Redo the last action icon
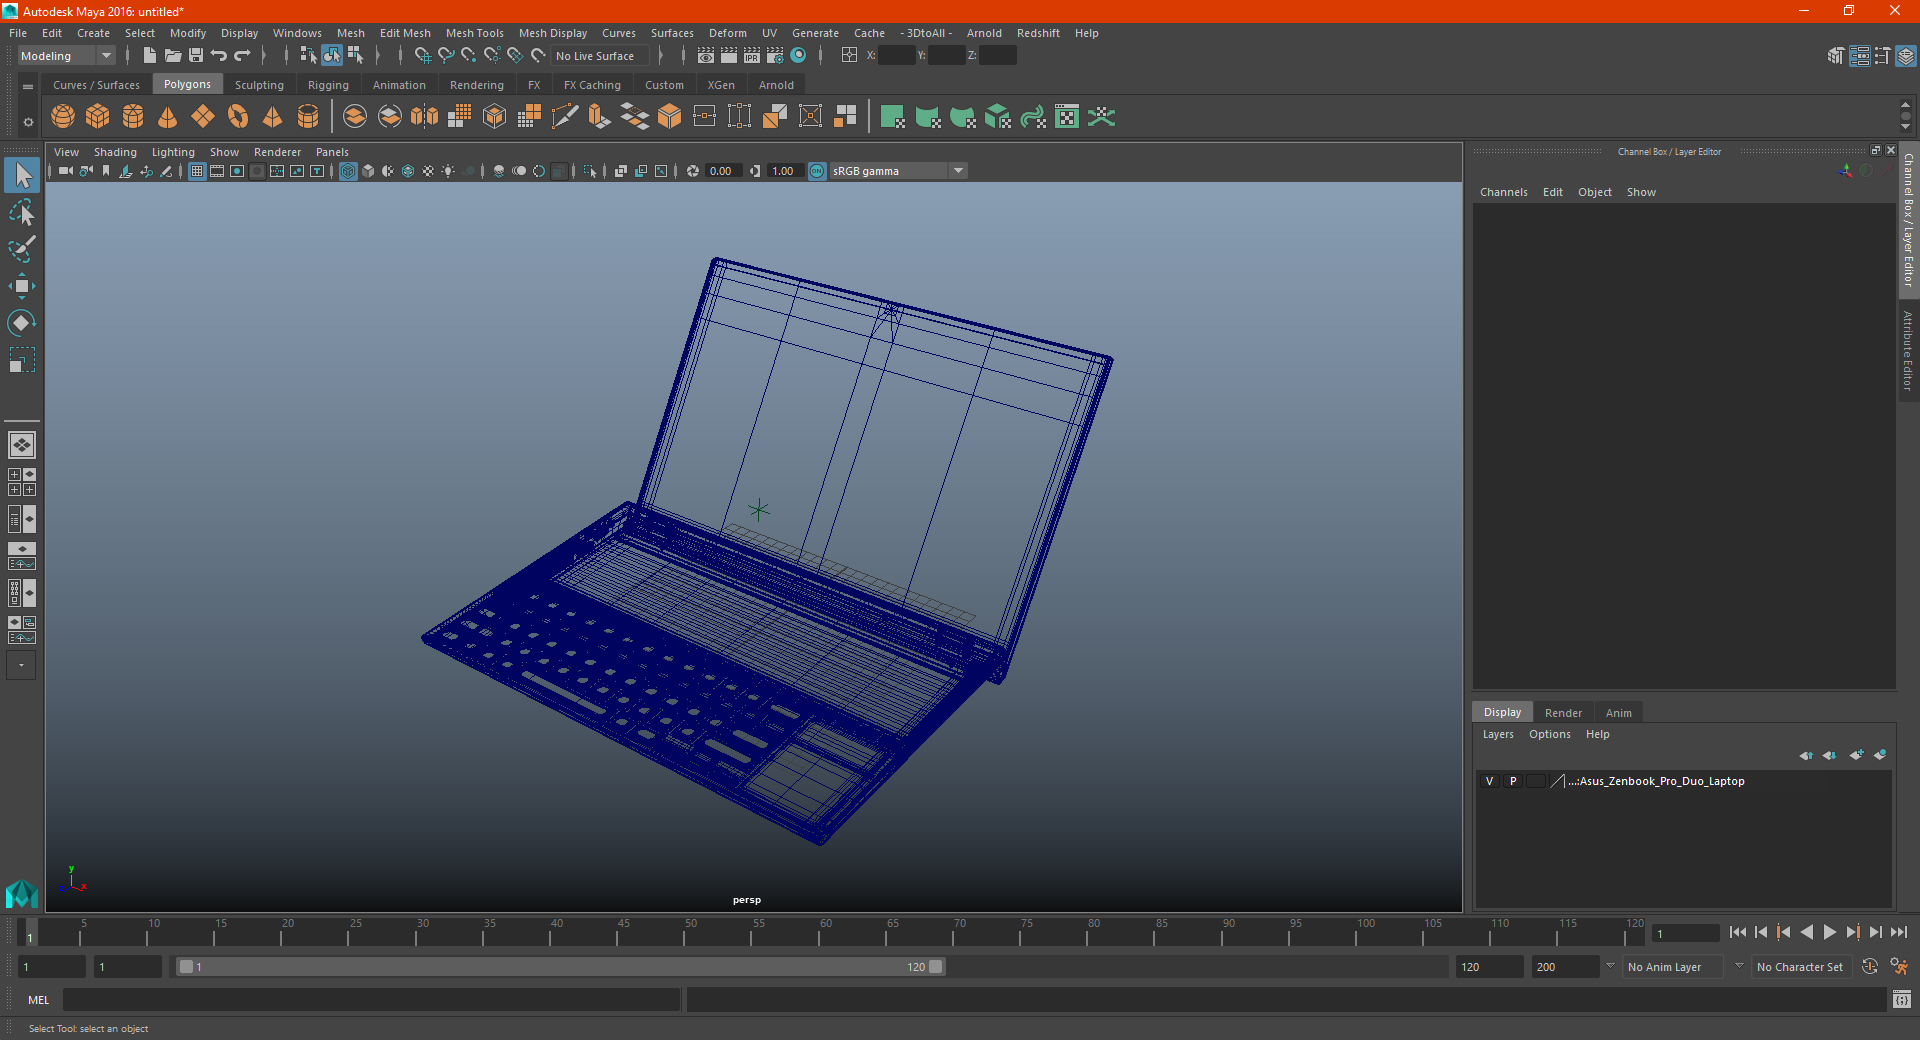The image size is (1920, 1040). 242,56
